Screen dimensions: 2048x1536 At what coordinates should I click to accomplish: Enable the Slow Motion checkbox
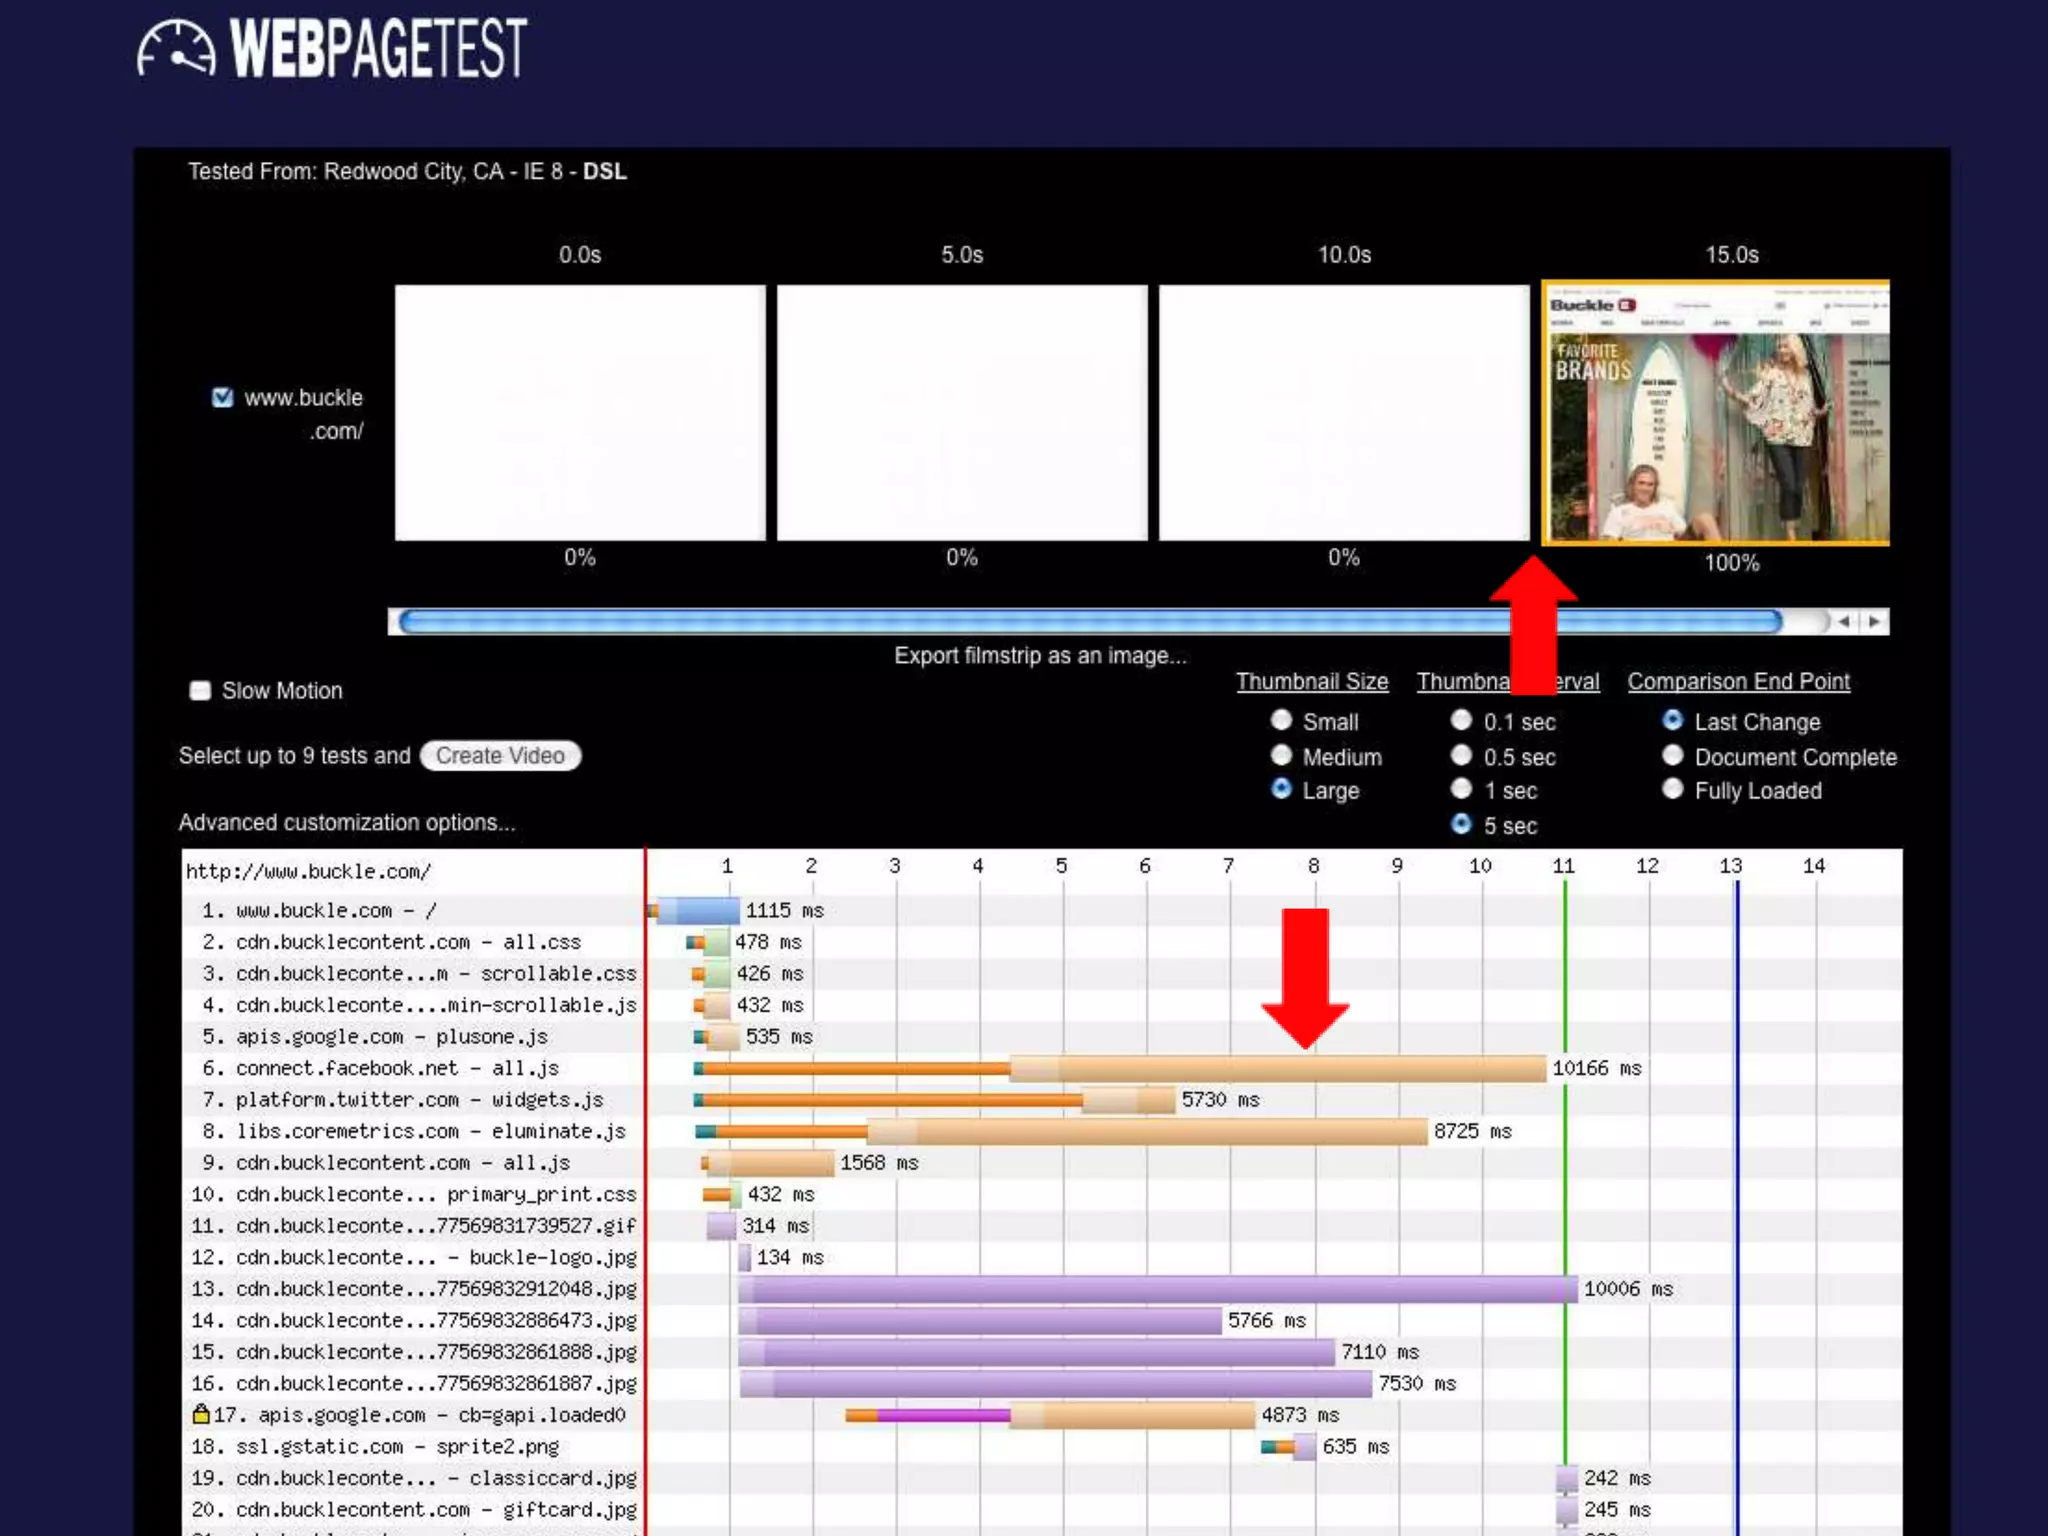click(x=200, y=691)
